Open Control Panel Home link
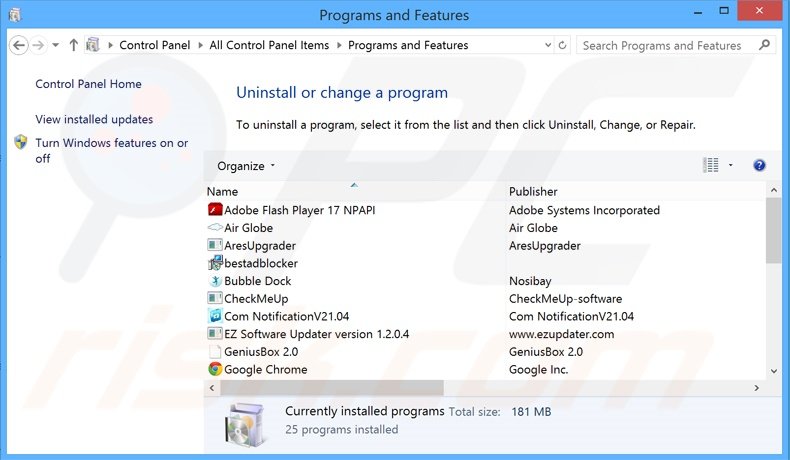 pos(88,84)
